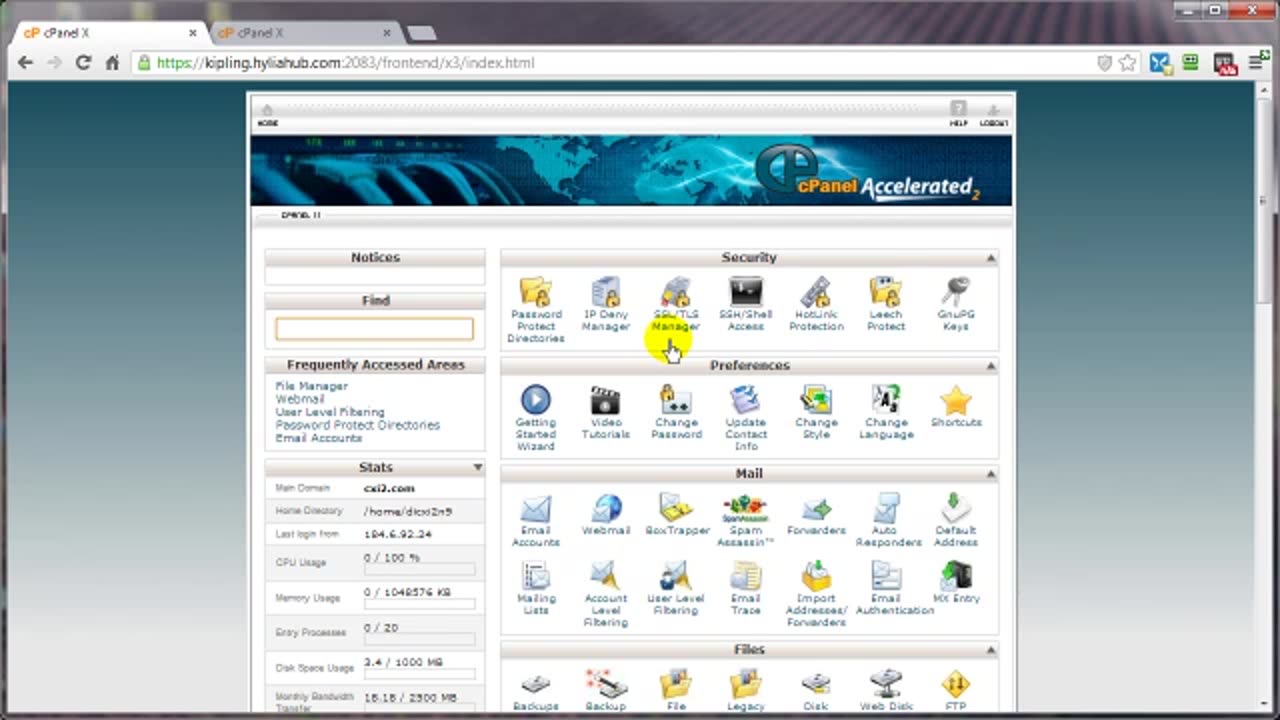Open Chrome menu button
This screenshot has width=1280, height=720.
[x=1258, y=63]
